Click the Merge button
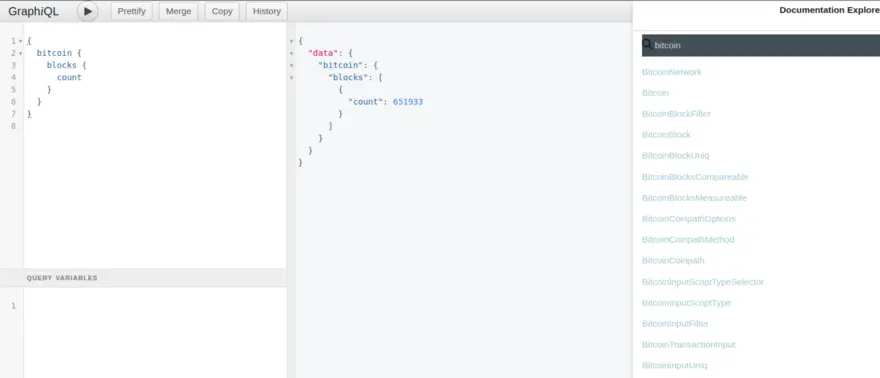The height and width of the screenshot is (378, 880). click(x=178, y=11)
